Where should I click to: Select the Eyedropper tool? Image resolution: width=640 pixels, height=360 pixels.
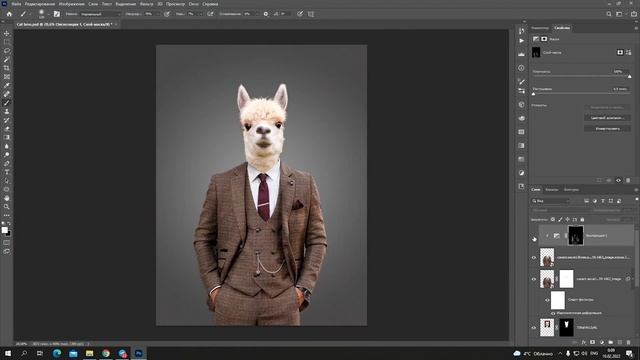[x=7, y=85]
